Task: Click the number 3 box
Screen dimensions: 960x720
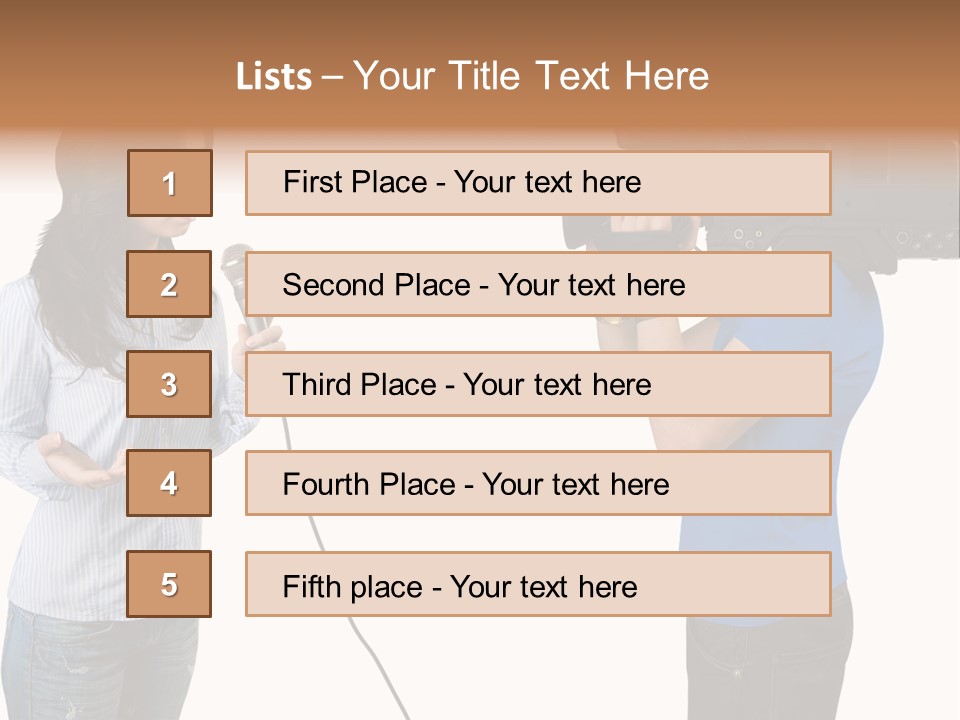Action: pyautogui.click(x=169, y=384)
